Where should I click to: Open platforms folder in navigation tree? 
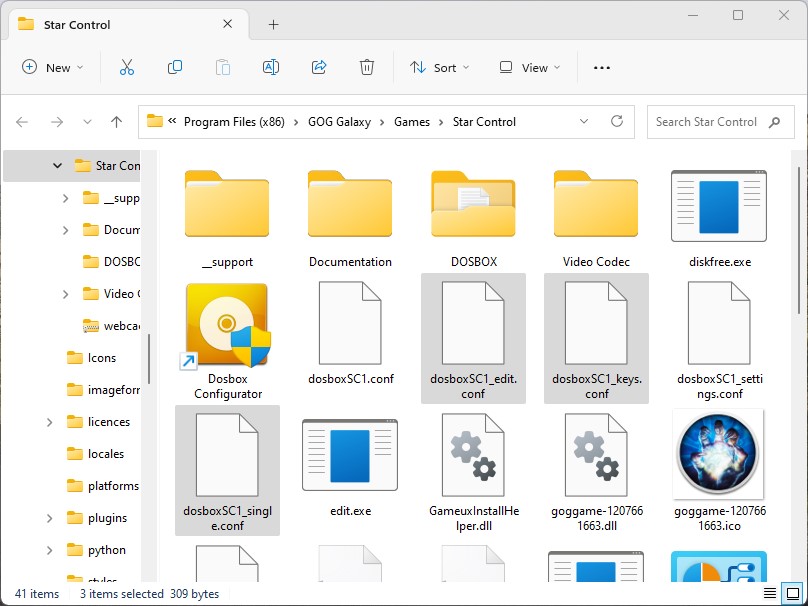(x=103, y=486)
